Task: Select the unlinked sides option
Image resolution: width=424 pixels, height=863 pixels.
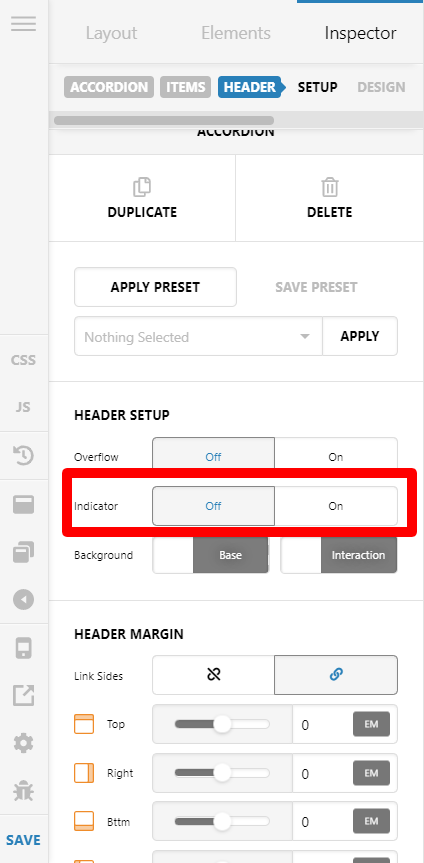Action: [x=214, y=675]
